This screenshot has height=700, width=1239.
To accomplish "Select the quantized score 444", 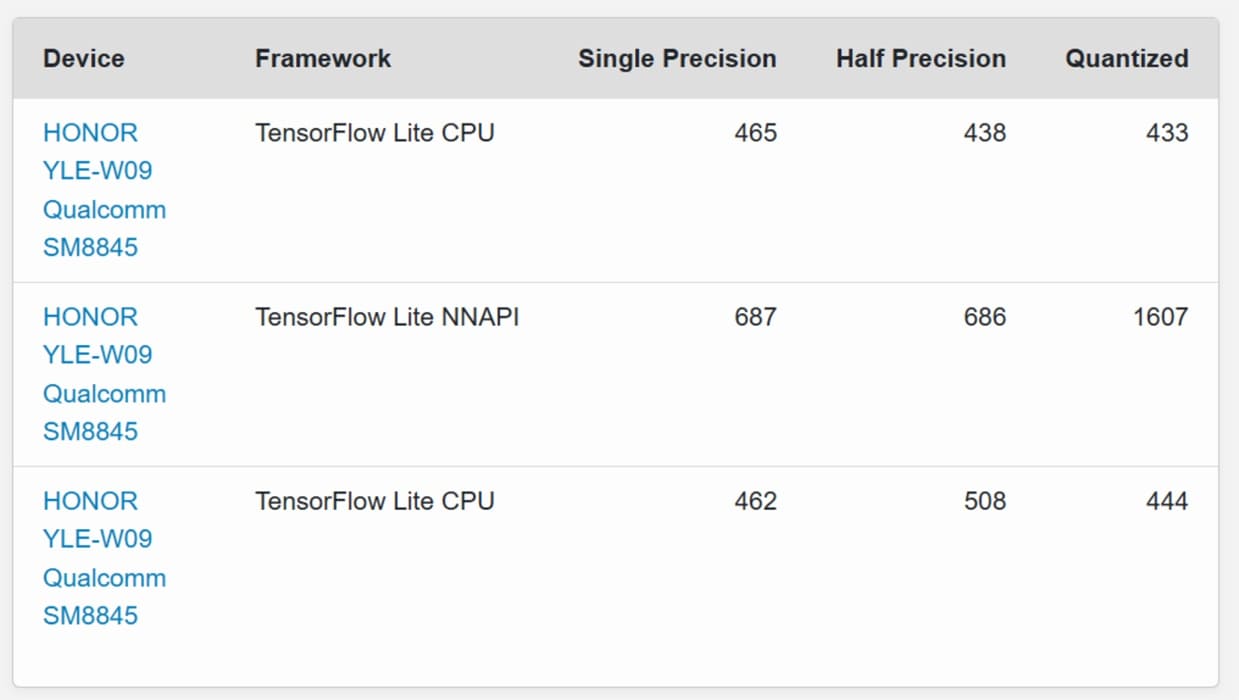I will (x=1167, y=501).
